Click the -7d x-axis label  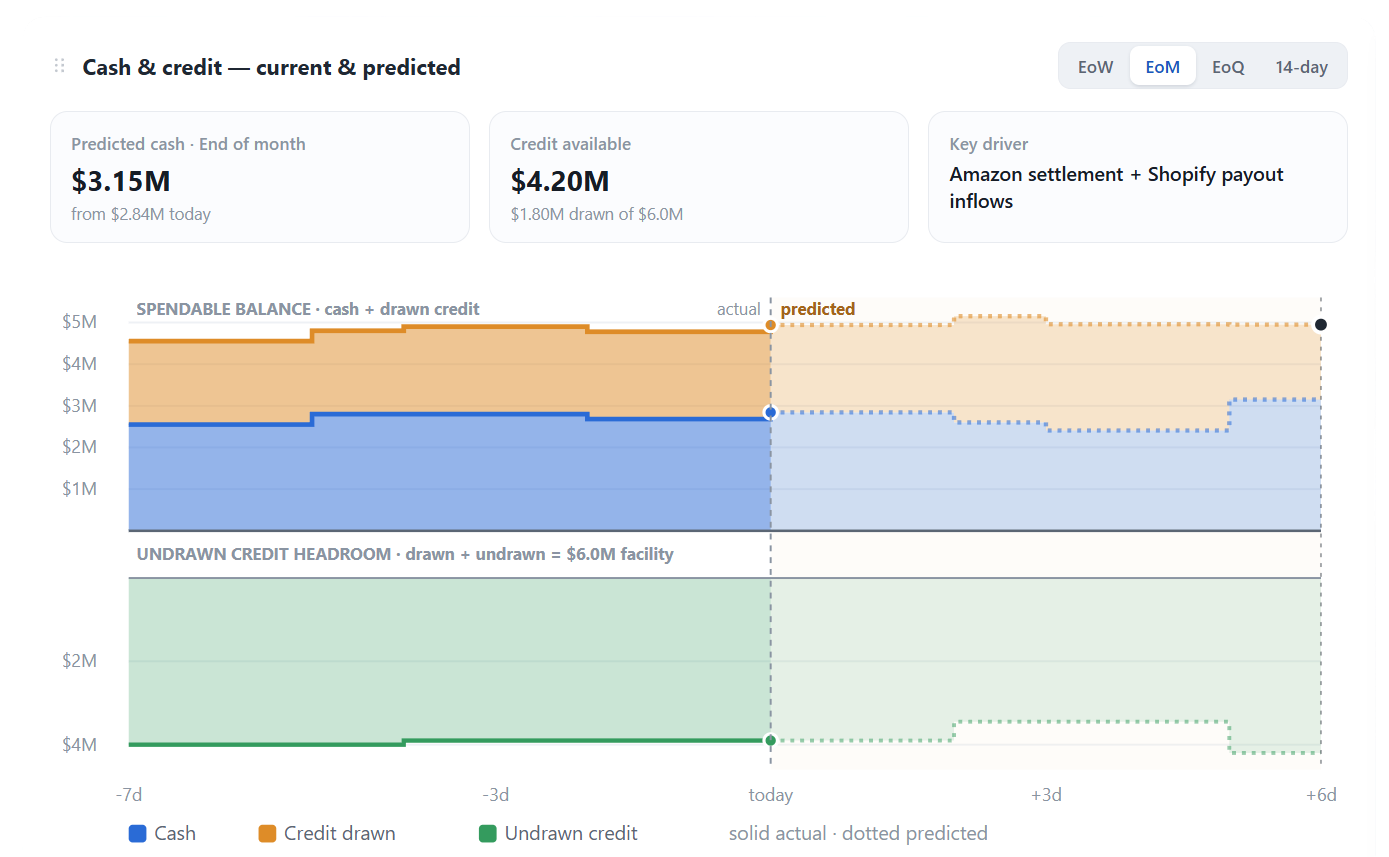pyautogui.click(x=129, y=795)
